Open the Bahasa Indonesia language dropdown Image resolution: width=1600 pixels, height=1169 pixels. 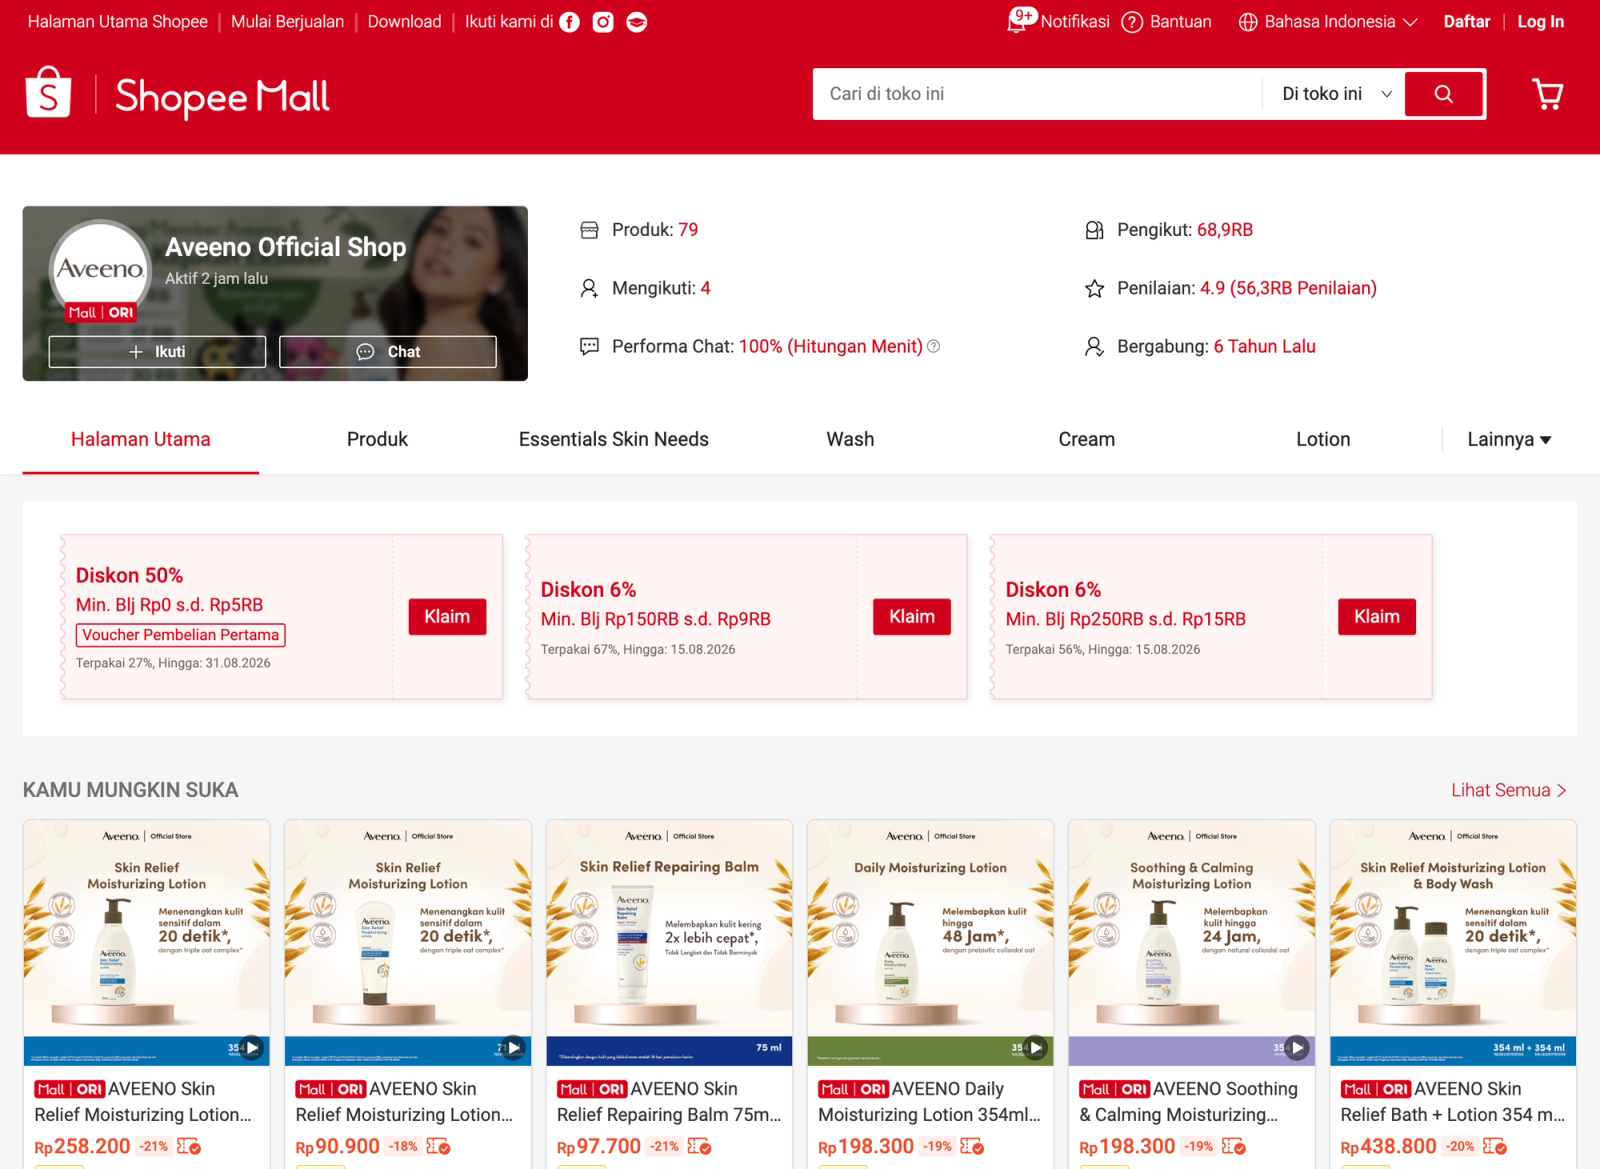coord(1328,22)
